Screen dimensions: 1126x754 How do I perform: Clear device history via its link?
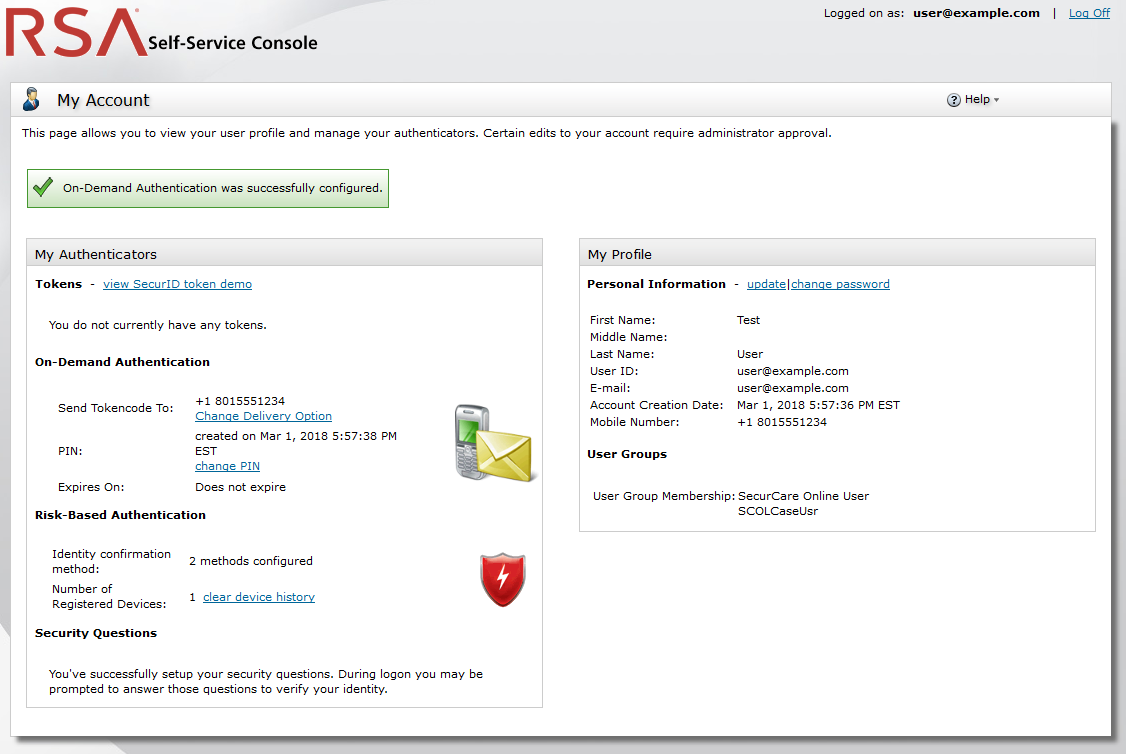pyautogui.click(x=258, y=597)
